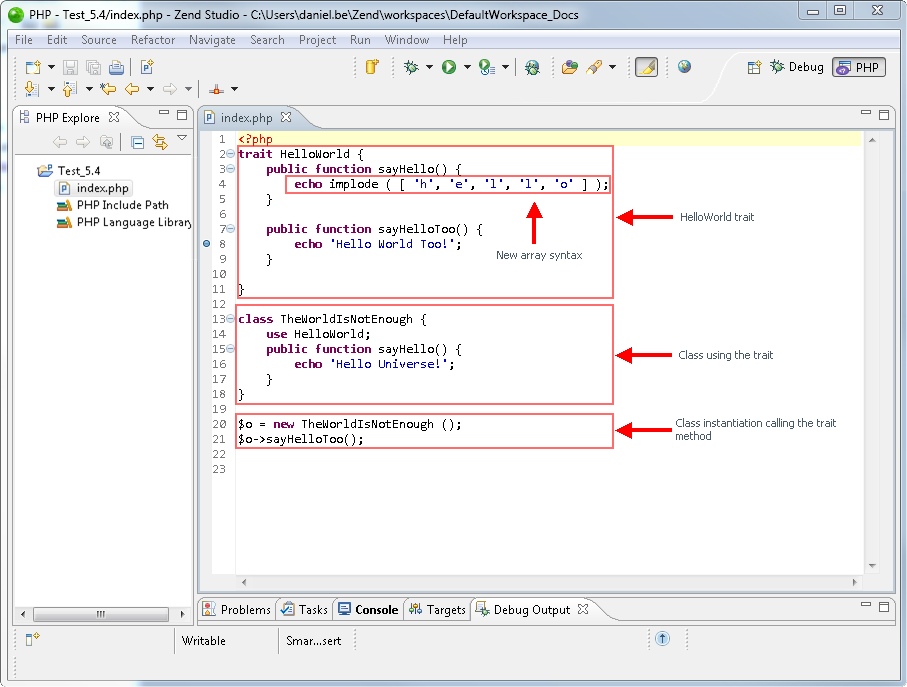Open the Refactor menu

pos(153,40)
